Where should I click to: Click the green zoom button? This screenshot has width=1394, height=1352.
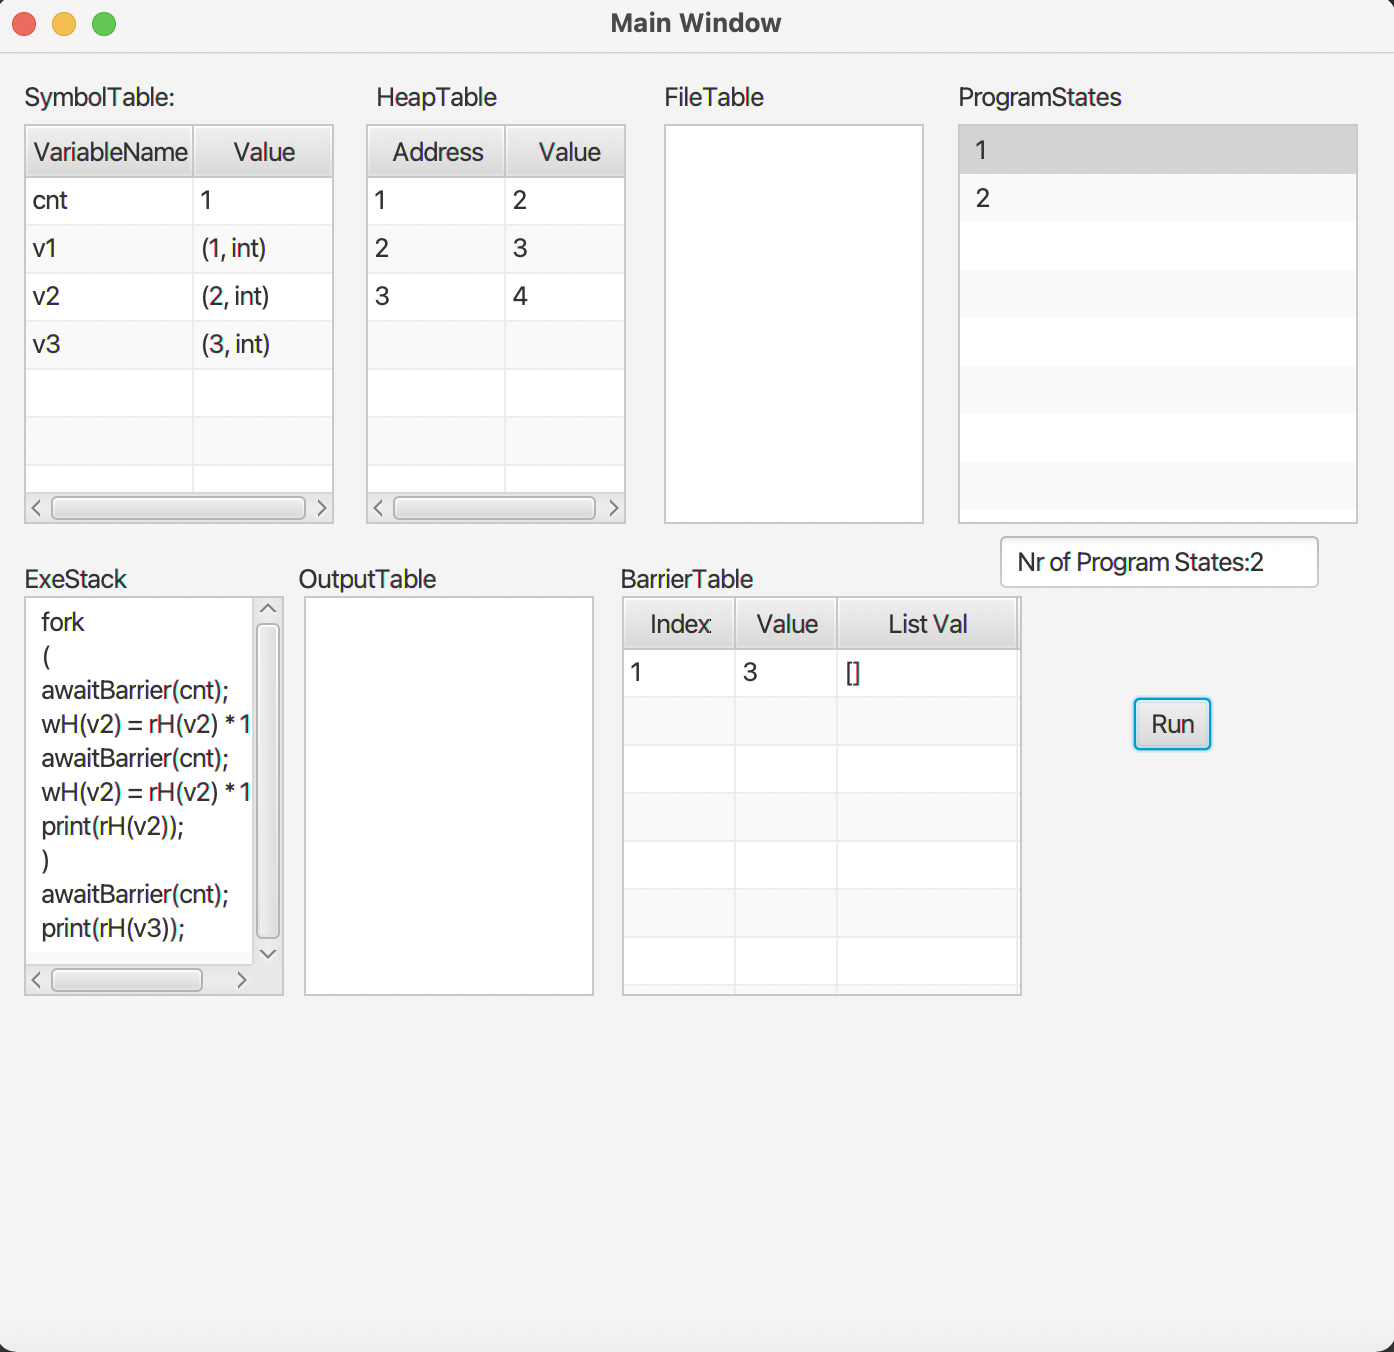(104, 23)
